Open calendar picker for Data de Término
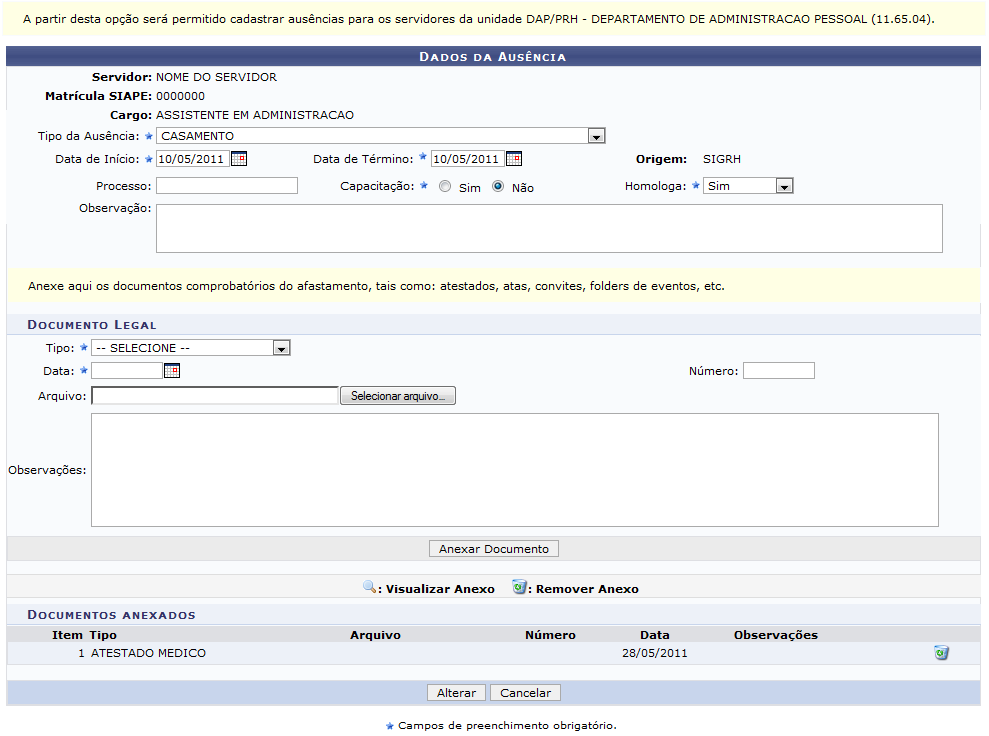The height and width of the screenshot is (736, 989). (x=514, y=158)
